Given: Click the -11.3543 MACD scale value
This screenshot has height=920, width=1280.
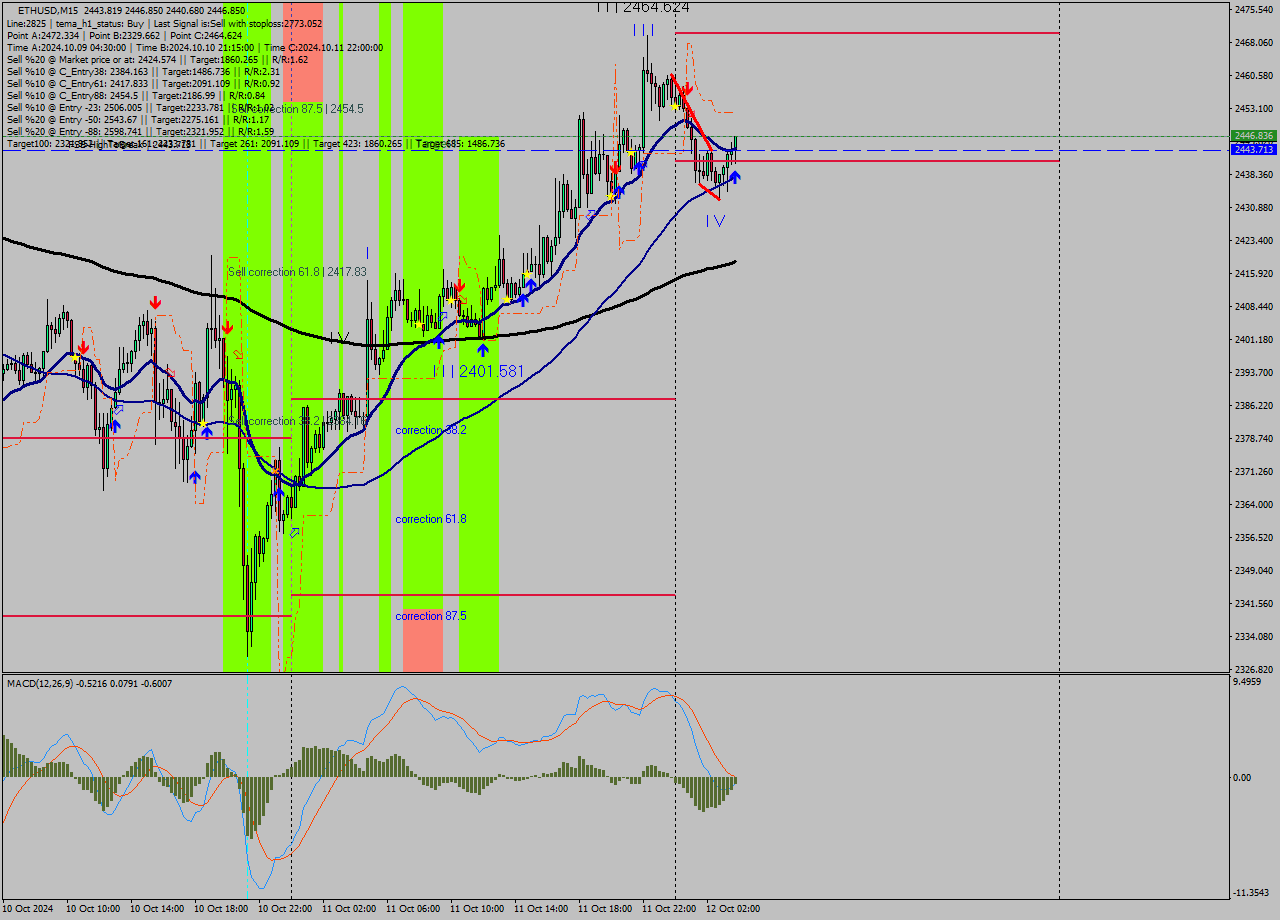Looking at the screenshot, I should point(1250,892).
